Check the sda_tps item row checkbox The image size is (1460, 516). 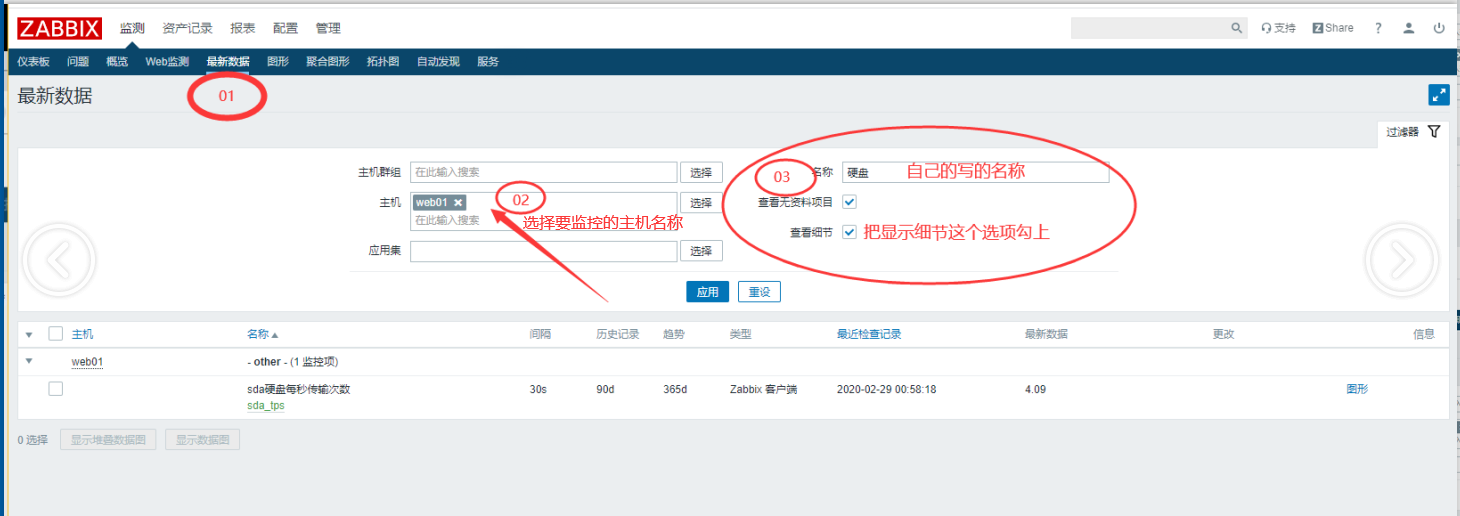(56, 389)
